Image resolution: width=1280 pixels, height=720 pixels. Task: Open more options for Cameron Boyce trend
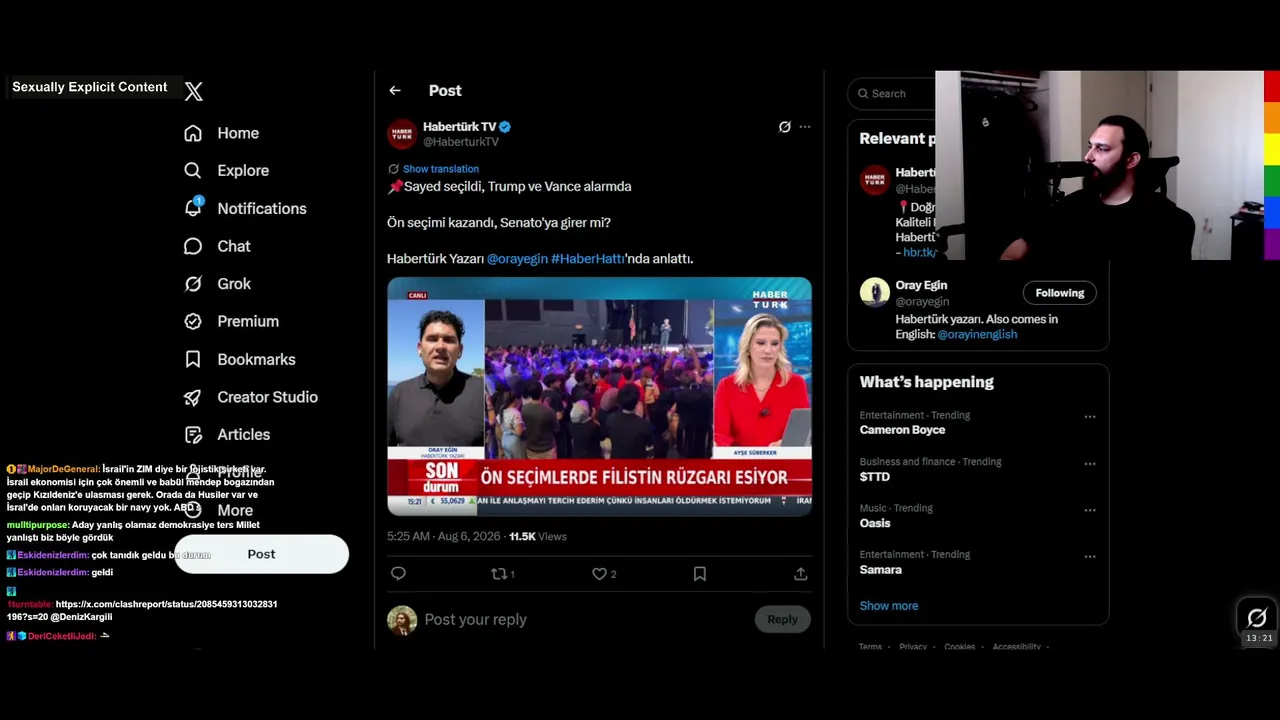(1090, 417)
